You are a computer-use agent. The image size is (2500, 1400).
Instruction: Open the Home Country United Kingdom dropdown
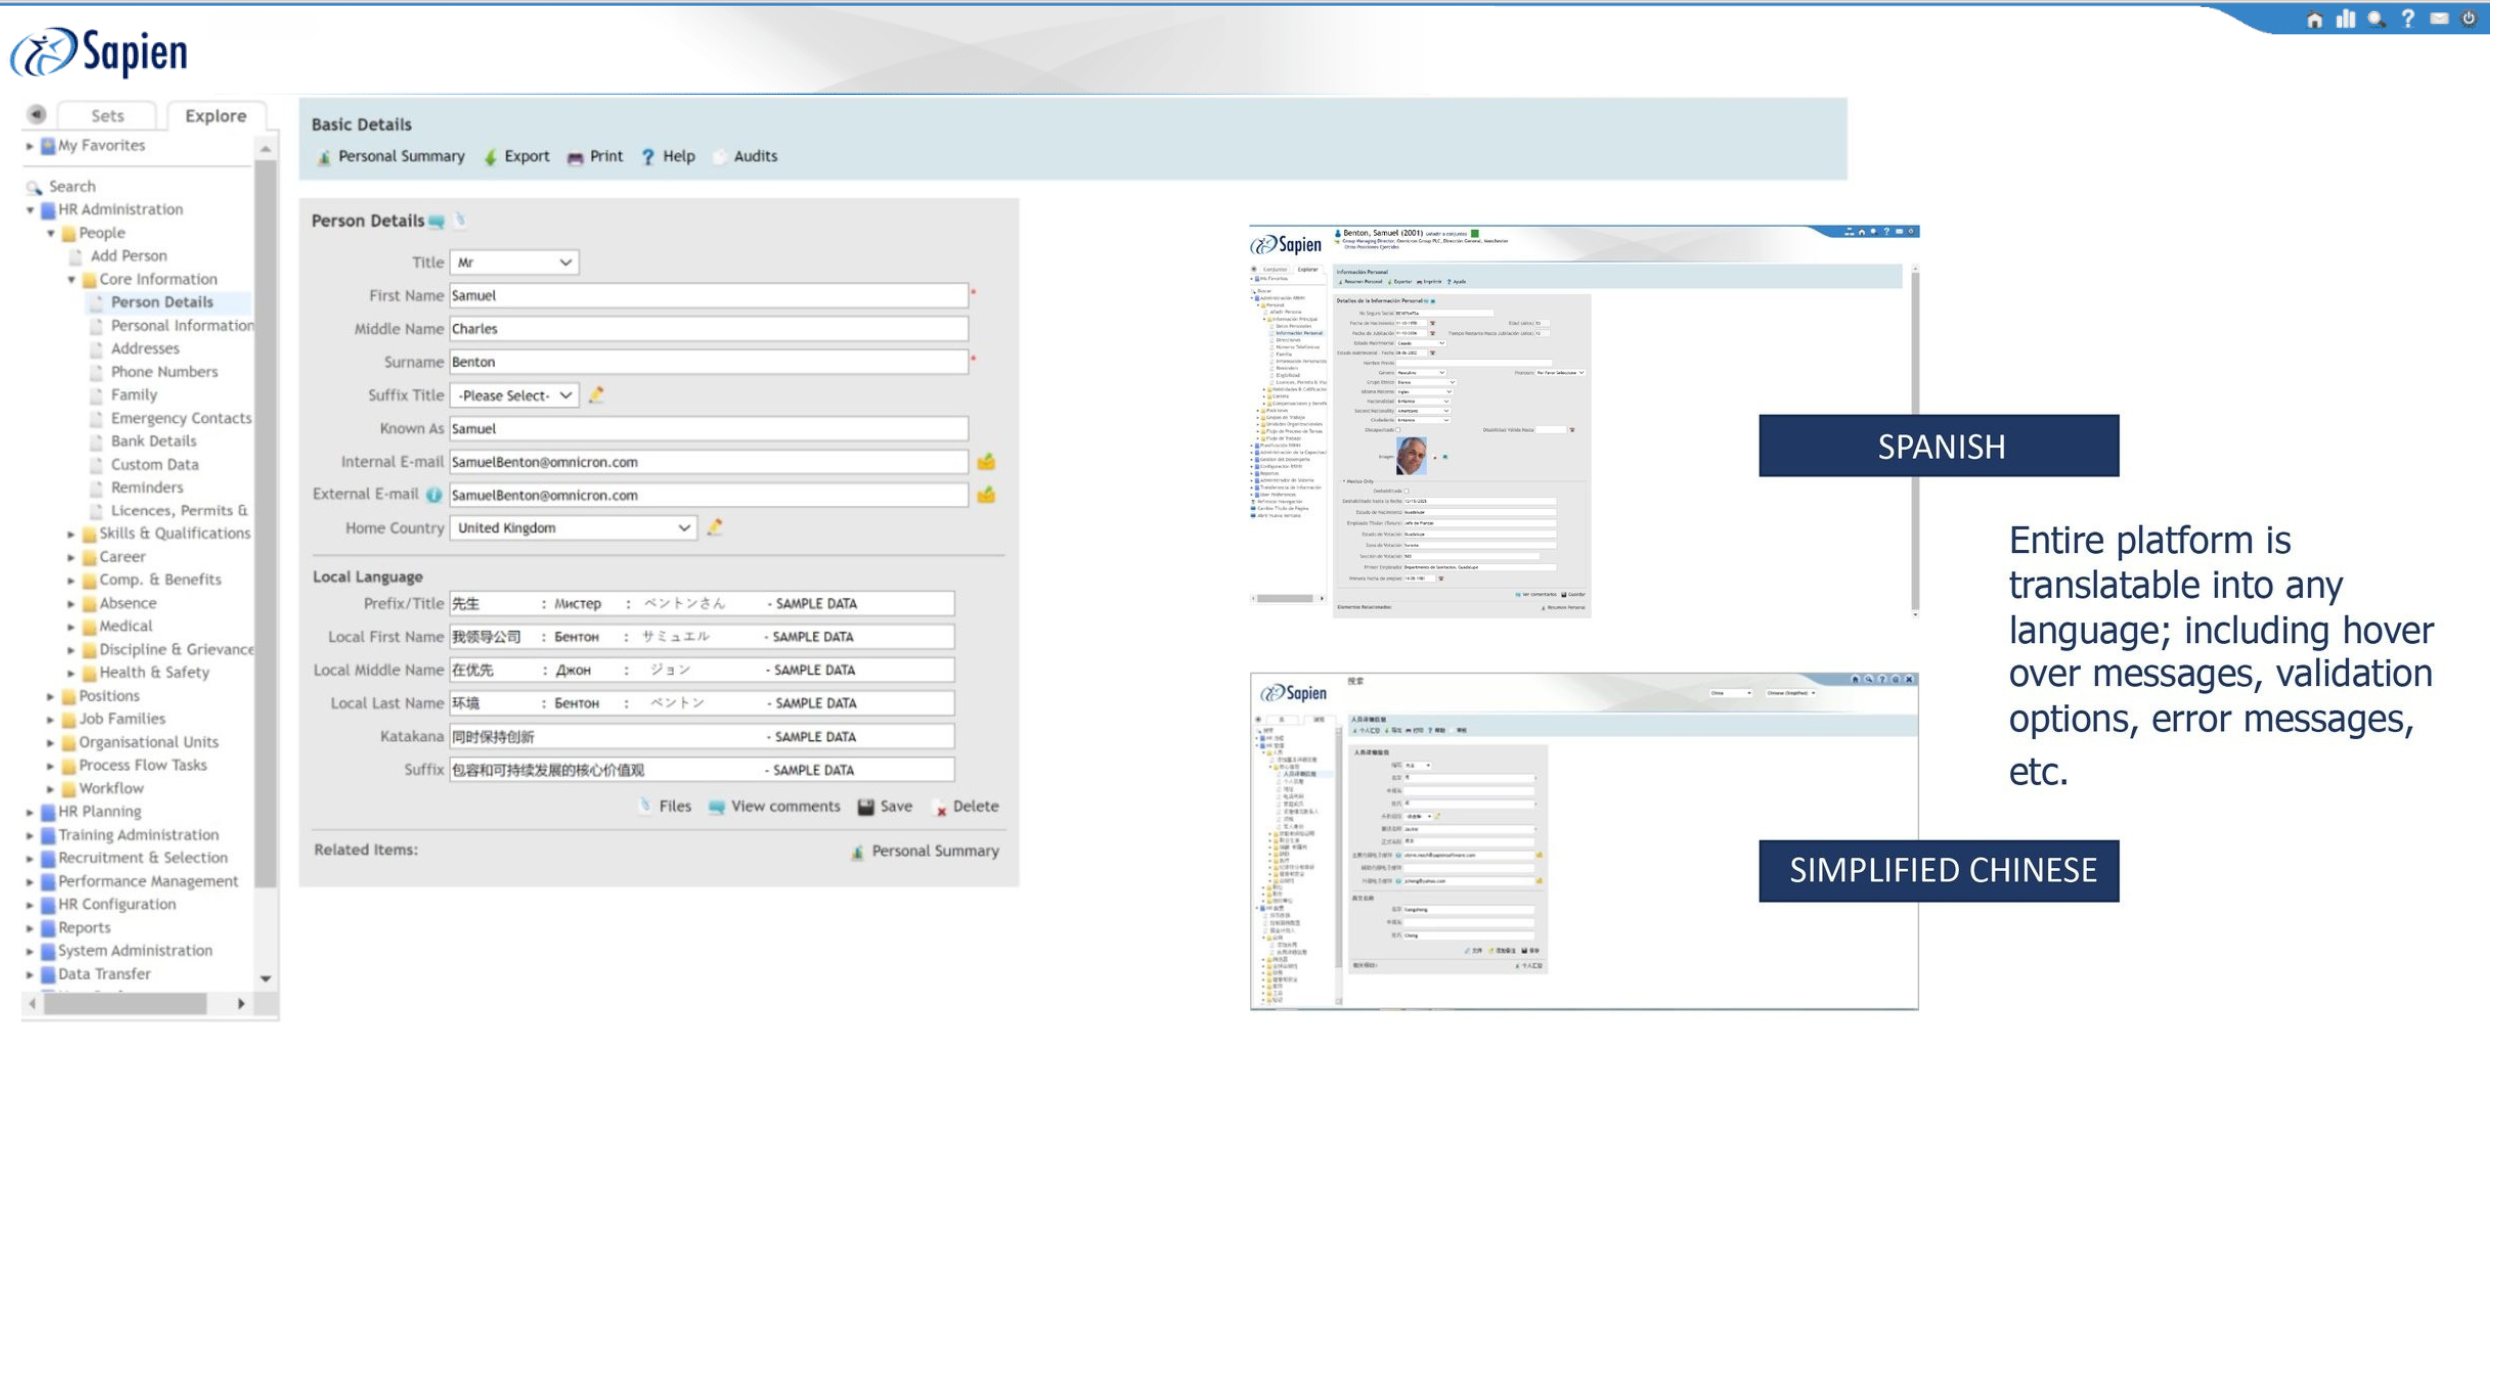[573, 528]
